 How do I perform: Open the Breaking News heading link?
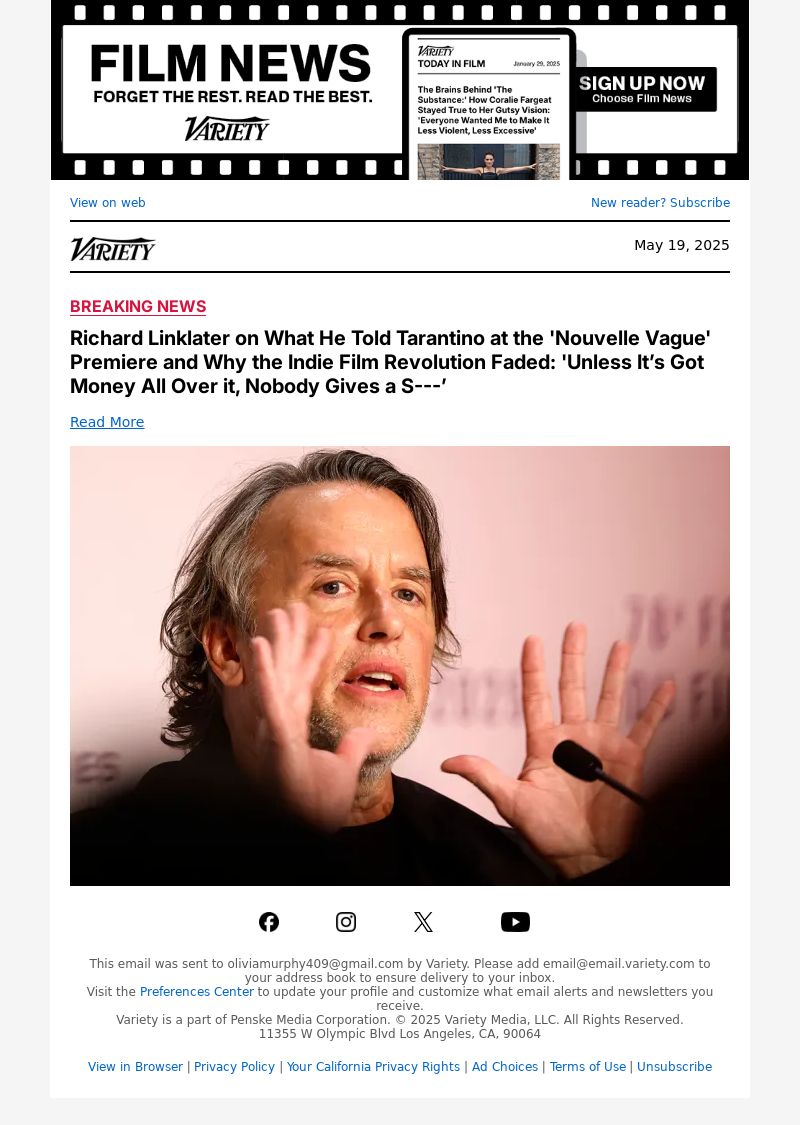(x=138, y=306)
